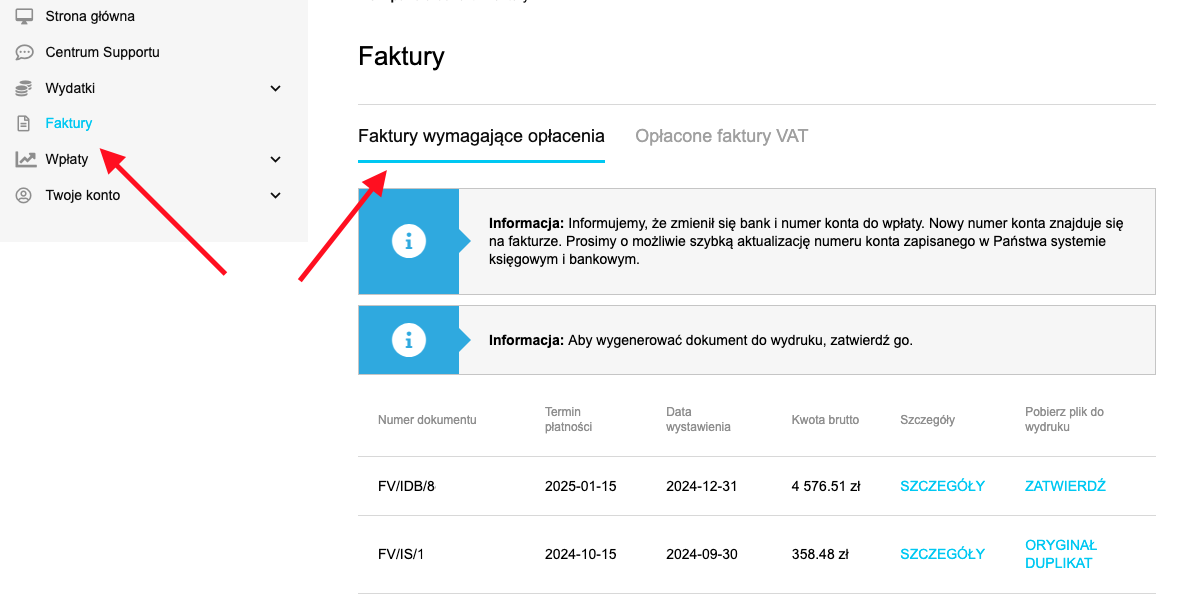The width and height of the screenshot is (1199, 614).
Task: Click the monitor icon beside Strona główna
Action: point(24,16)
